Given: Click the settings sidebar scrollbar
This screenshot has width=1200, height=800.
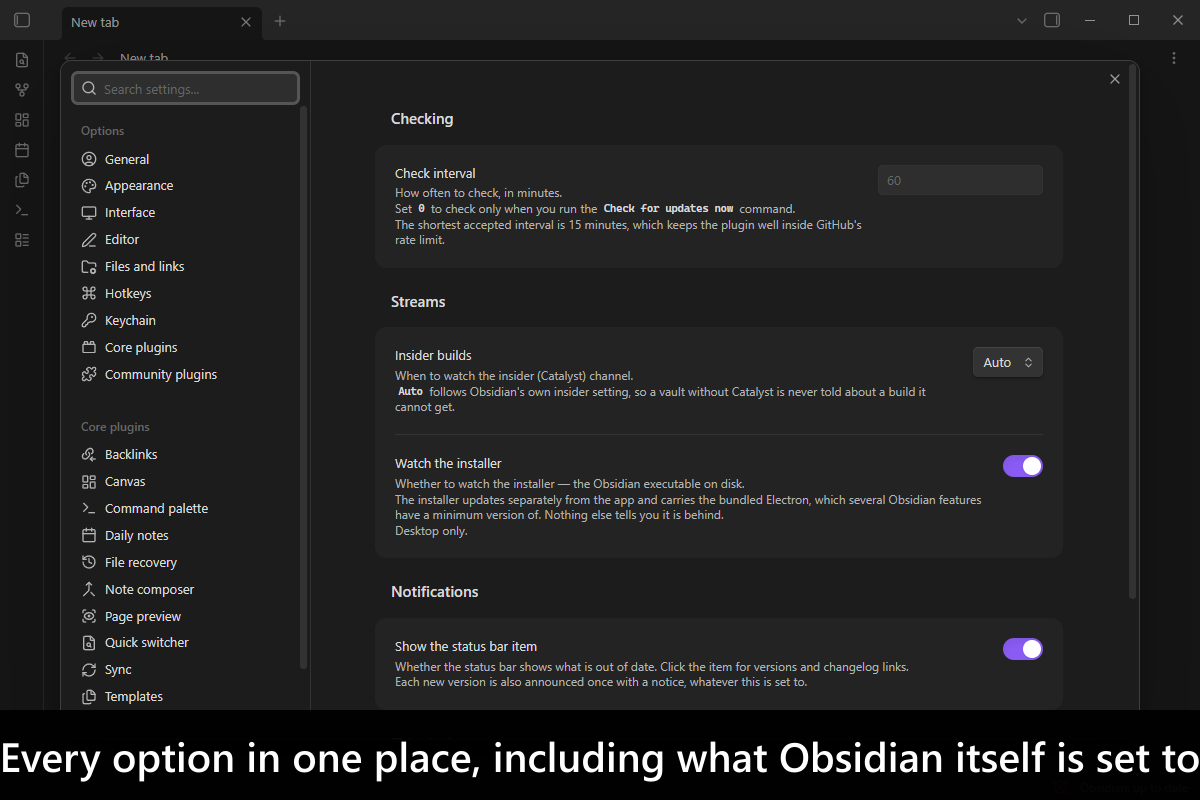Looking at the screenshot, I should [x=304, y=387].
